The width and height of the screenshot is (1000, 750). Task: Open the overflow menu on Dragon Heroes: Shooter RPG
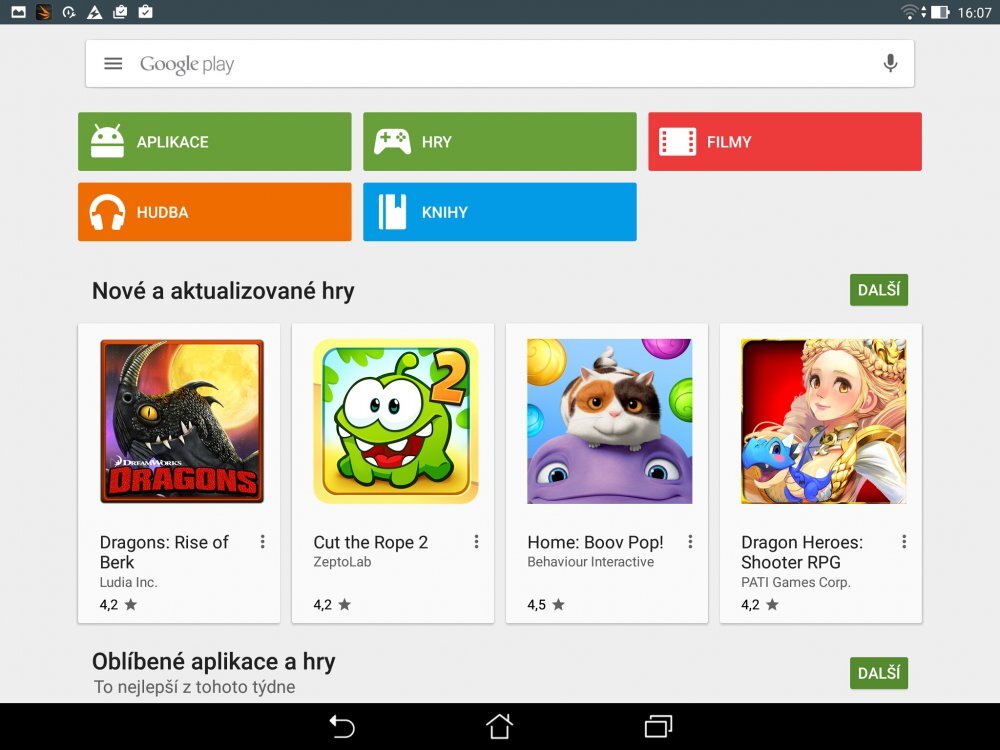click(x=903, y=541)
